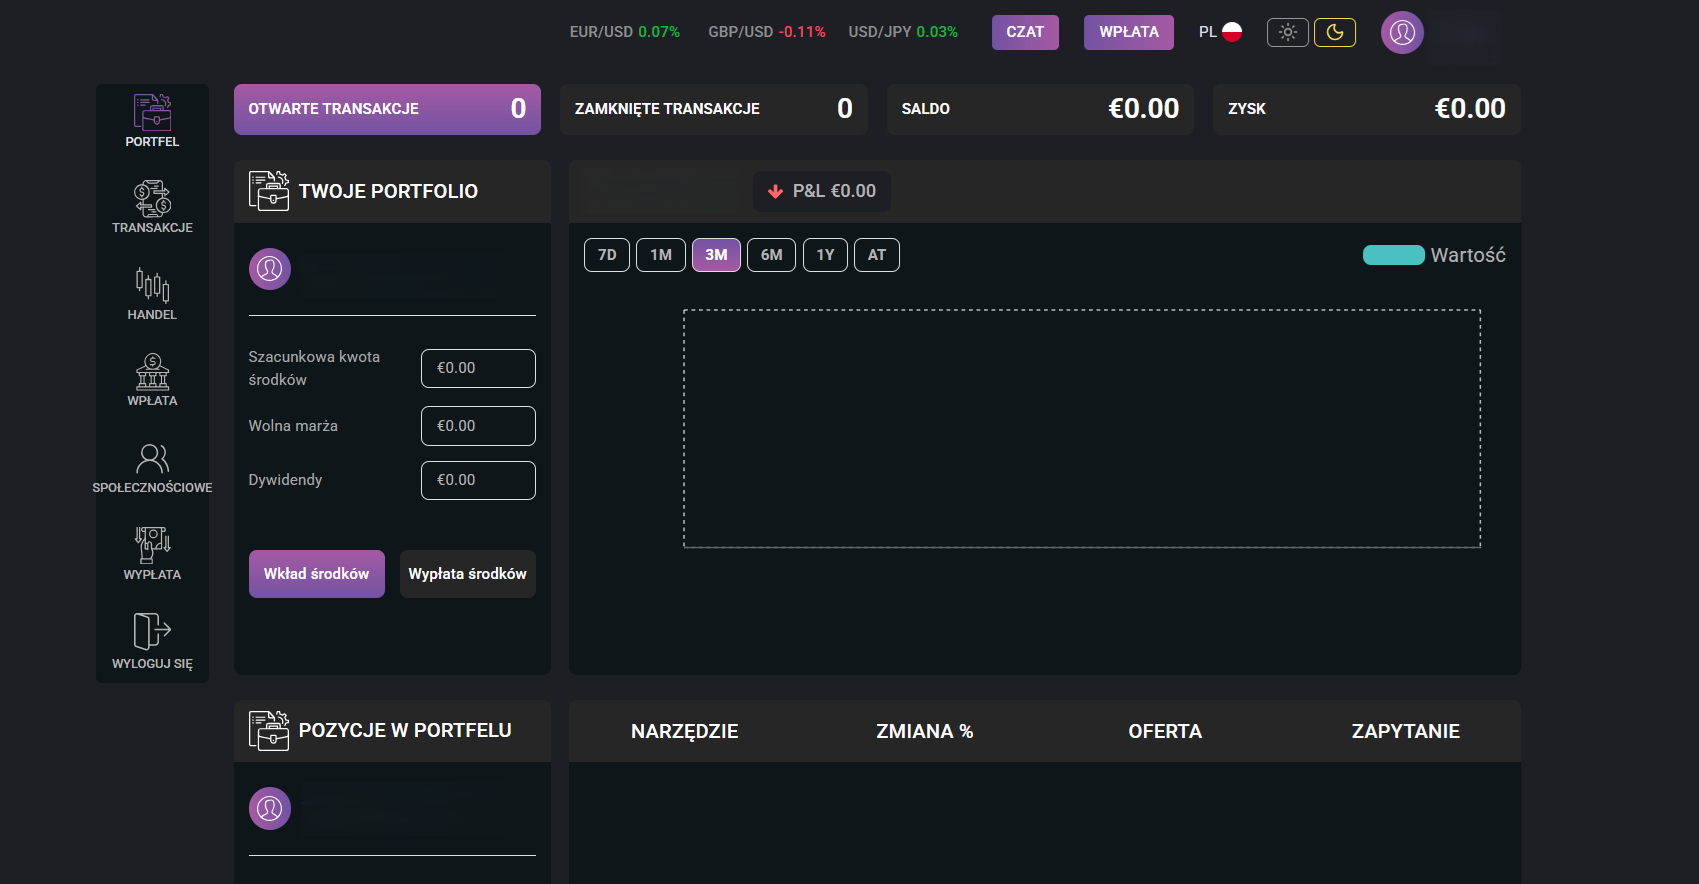Open the Zamknięte transakcje card
The image size is (1699, 884).
pyautogui.click(x=714, y=109)
